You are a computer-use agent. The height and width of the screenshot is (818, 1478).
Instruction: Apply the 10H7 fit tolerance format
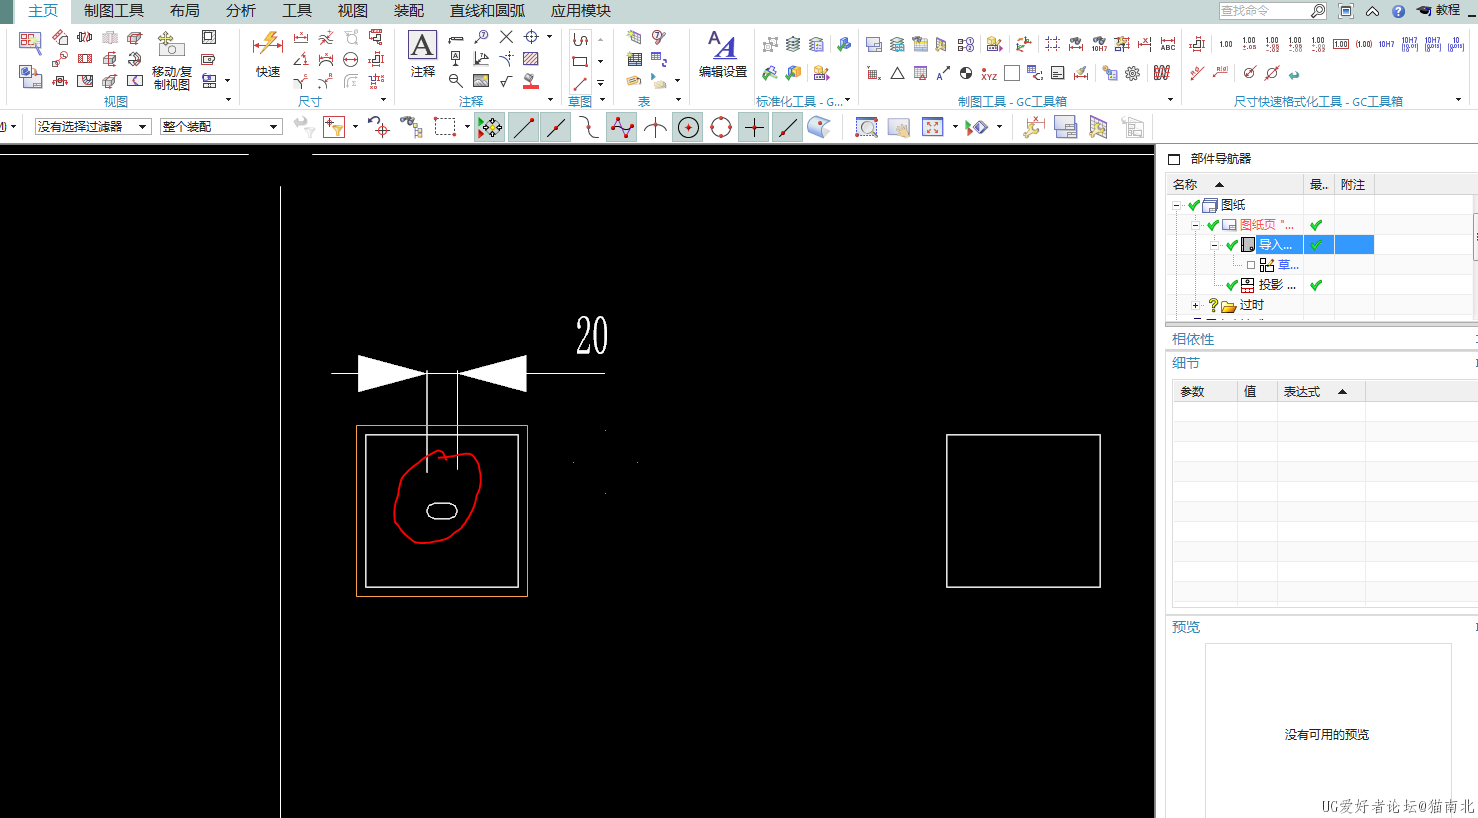point(1387,44)
